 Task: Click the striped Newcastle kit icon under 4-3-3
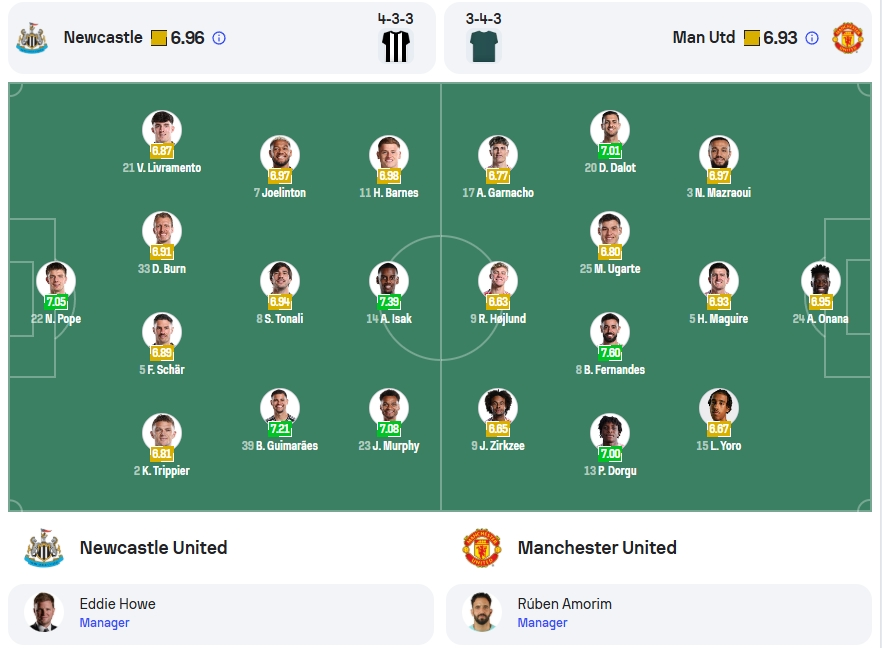(397, 46)
